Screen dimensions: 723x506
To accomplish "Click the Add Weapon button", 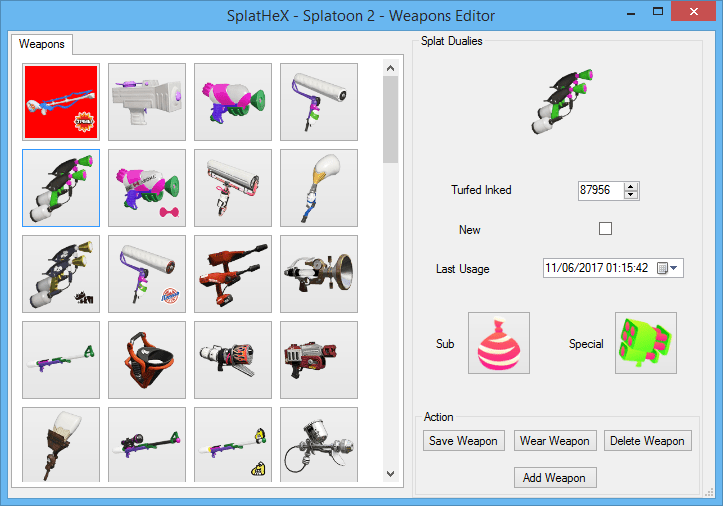I will coord(555,477).
